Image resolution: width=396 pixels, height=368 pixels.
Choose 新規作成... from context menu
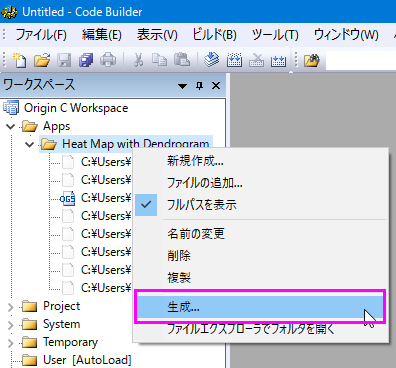coord(261,161)
